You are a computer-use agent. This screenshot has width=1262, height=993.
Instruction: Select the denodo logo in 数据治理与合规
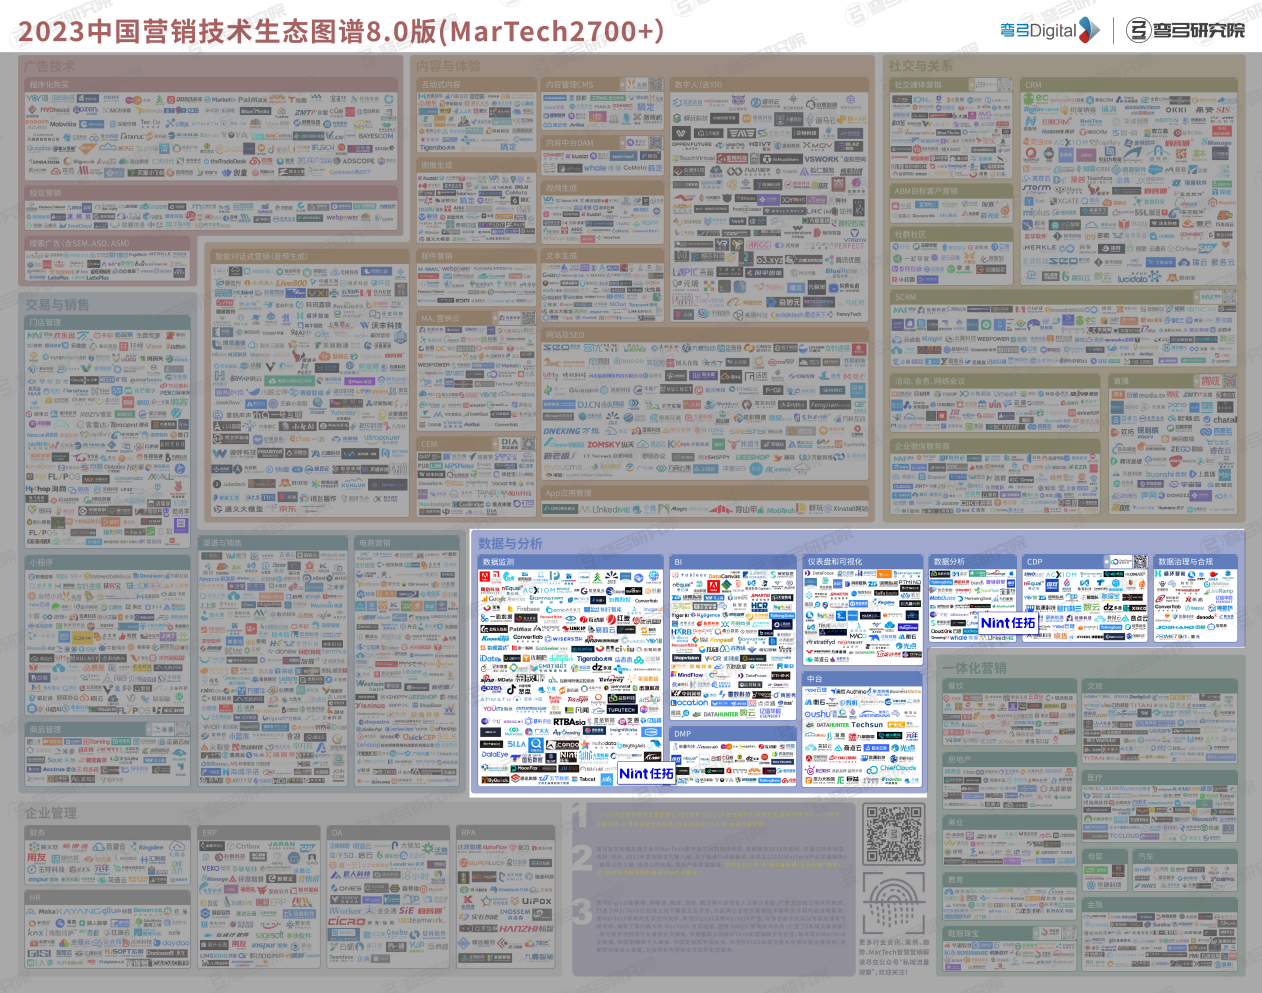click(1206, 617)
